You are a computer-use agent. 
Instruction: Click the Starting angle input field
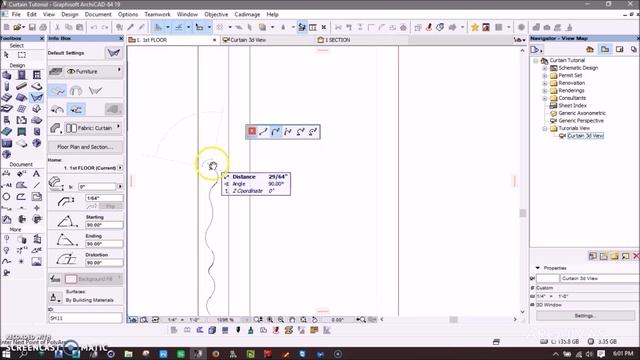point(104,225)
